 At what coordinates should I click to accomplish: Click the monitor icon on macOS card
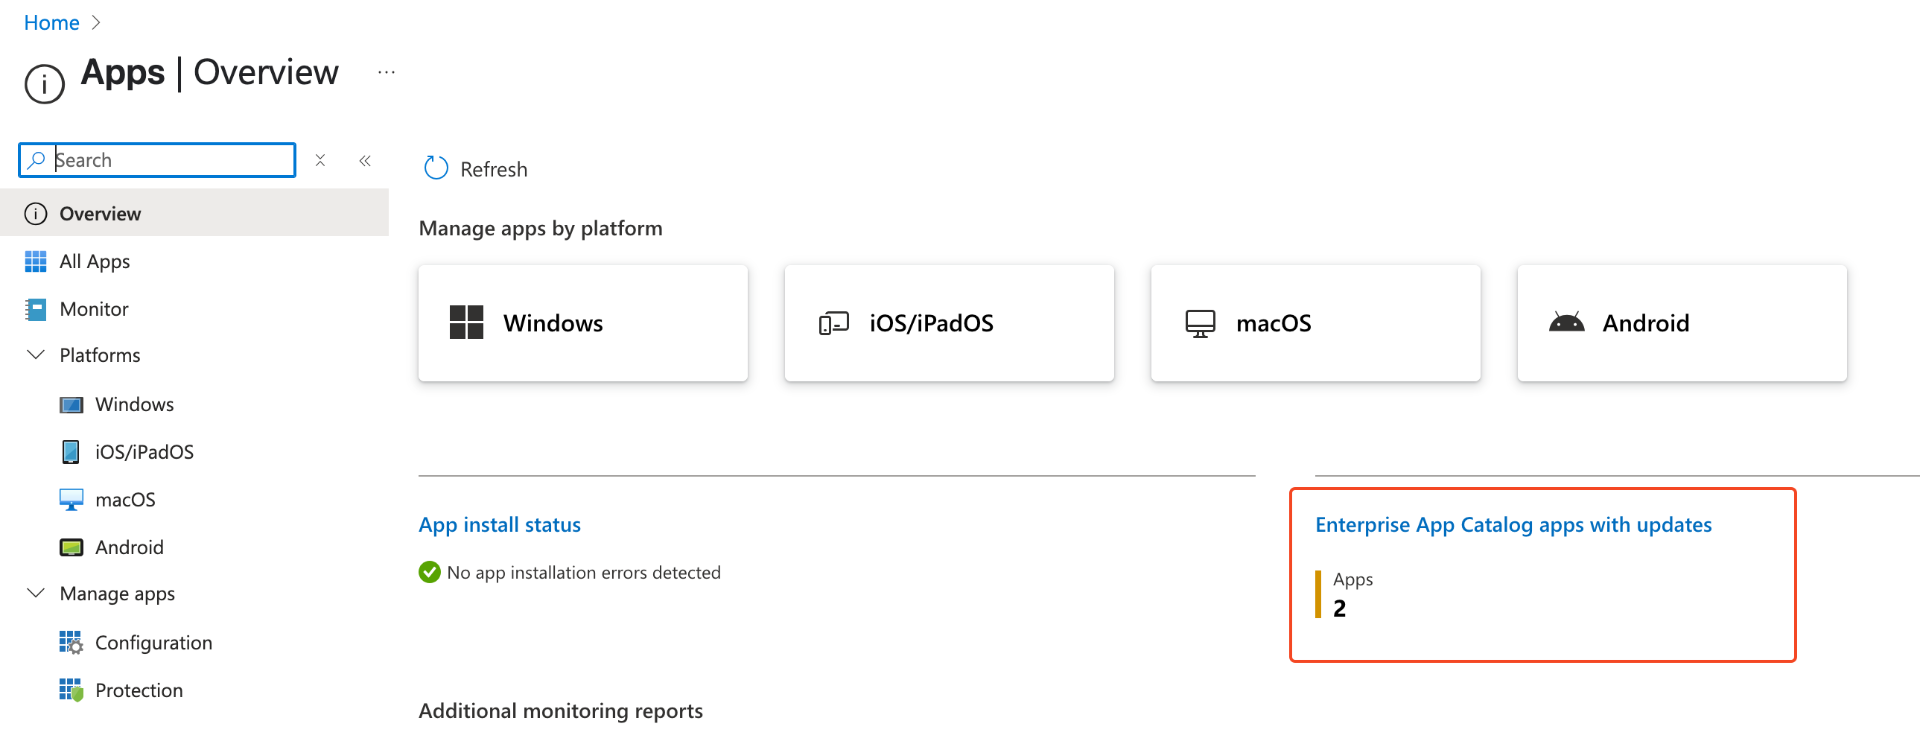tap(1200, 323)
